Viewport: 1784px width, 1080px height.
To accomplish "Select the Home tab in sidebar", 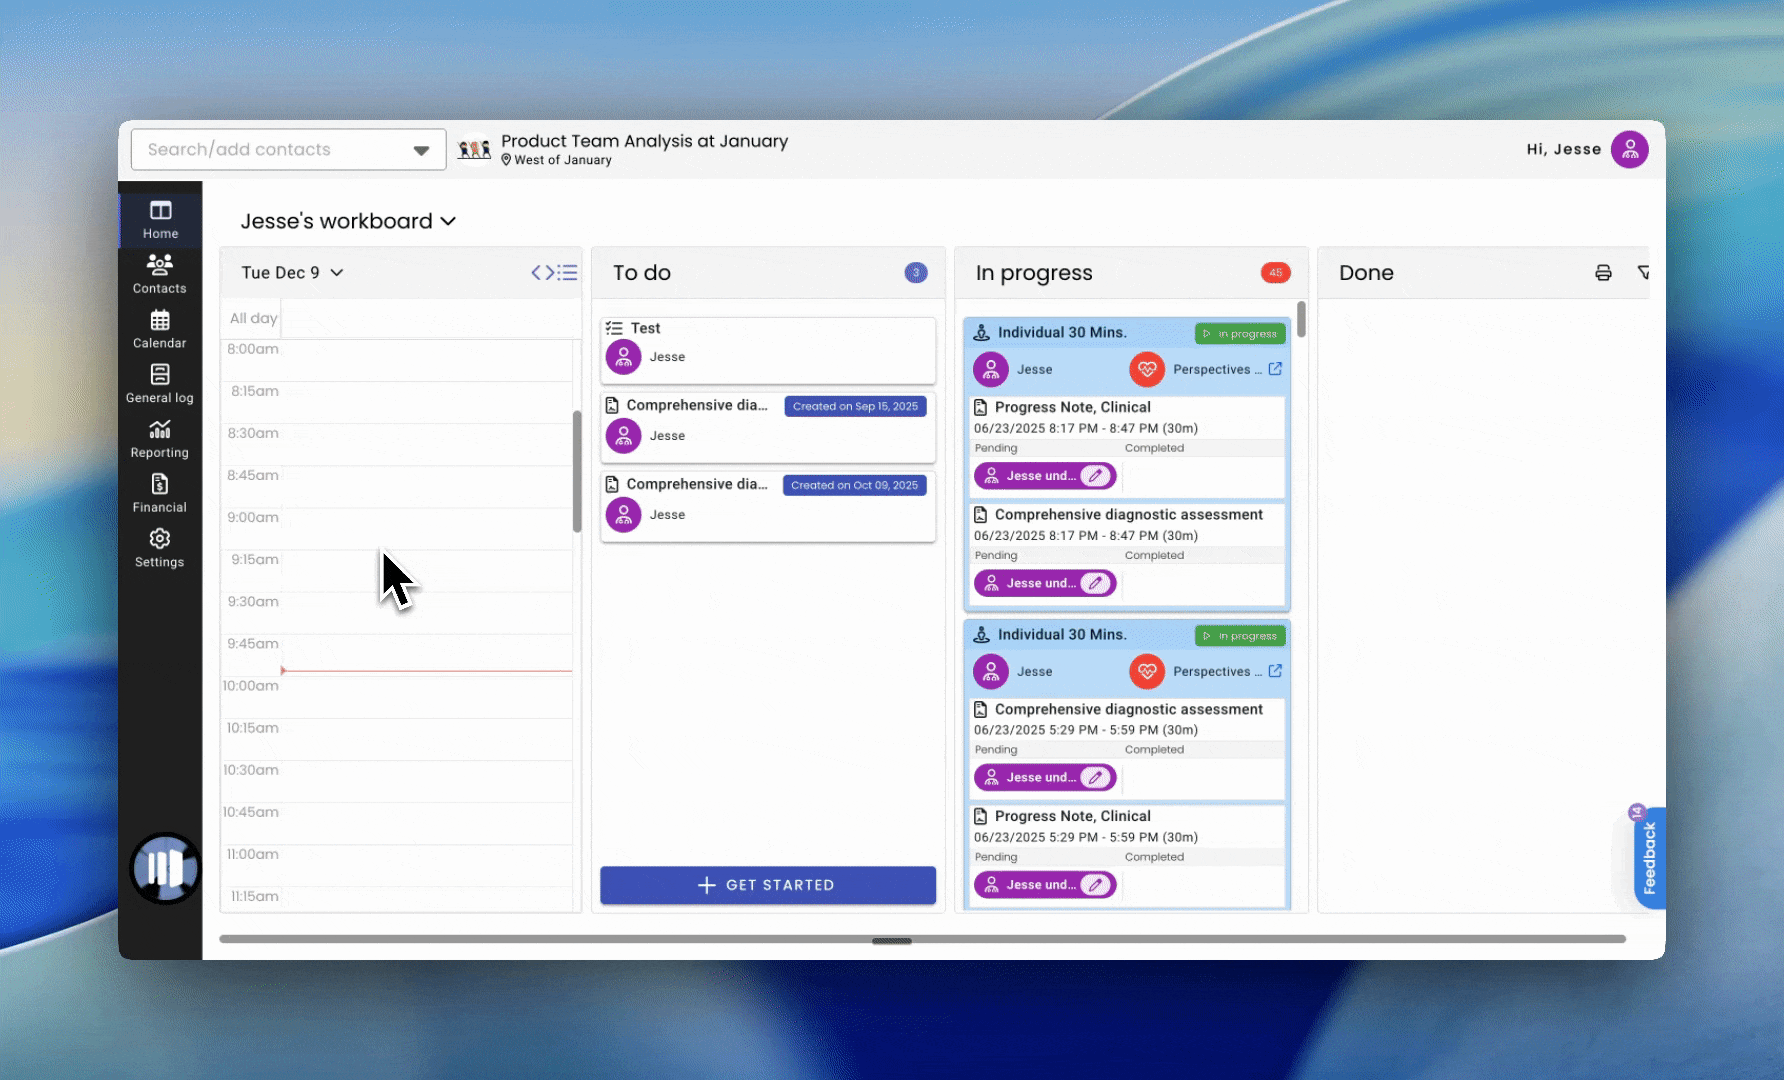I will 160,219.
